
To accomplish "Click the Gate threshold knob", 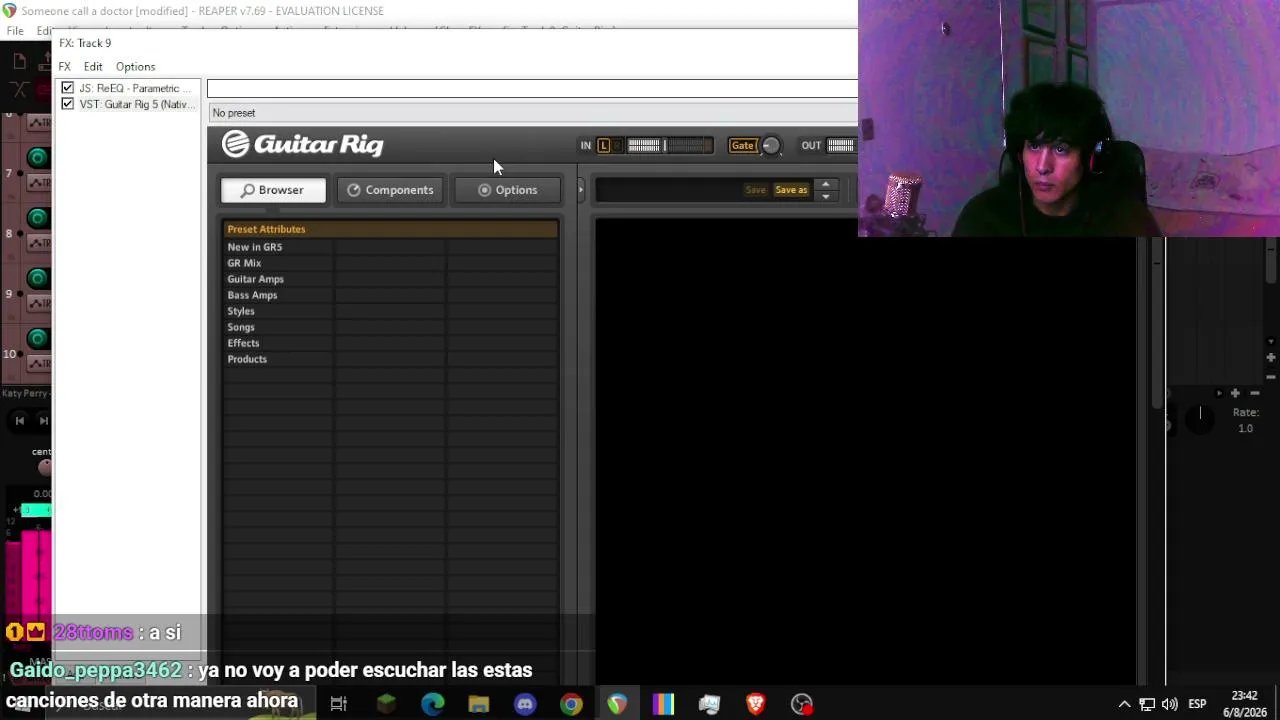I will click(771, 146).
